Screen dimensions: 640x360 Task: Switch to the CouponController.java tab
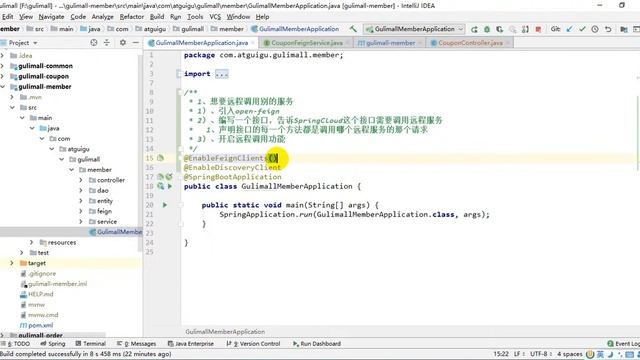pyautogui.click(x=470, y=43)
